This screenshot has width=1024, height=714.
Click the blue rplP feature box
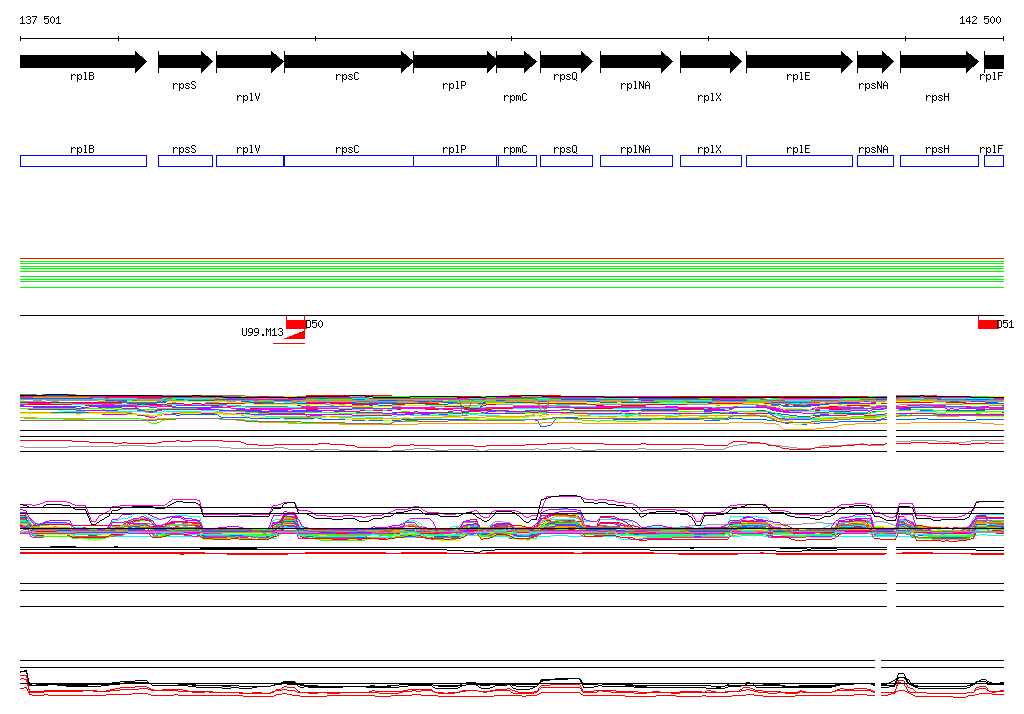point(455,161)
